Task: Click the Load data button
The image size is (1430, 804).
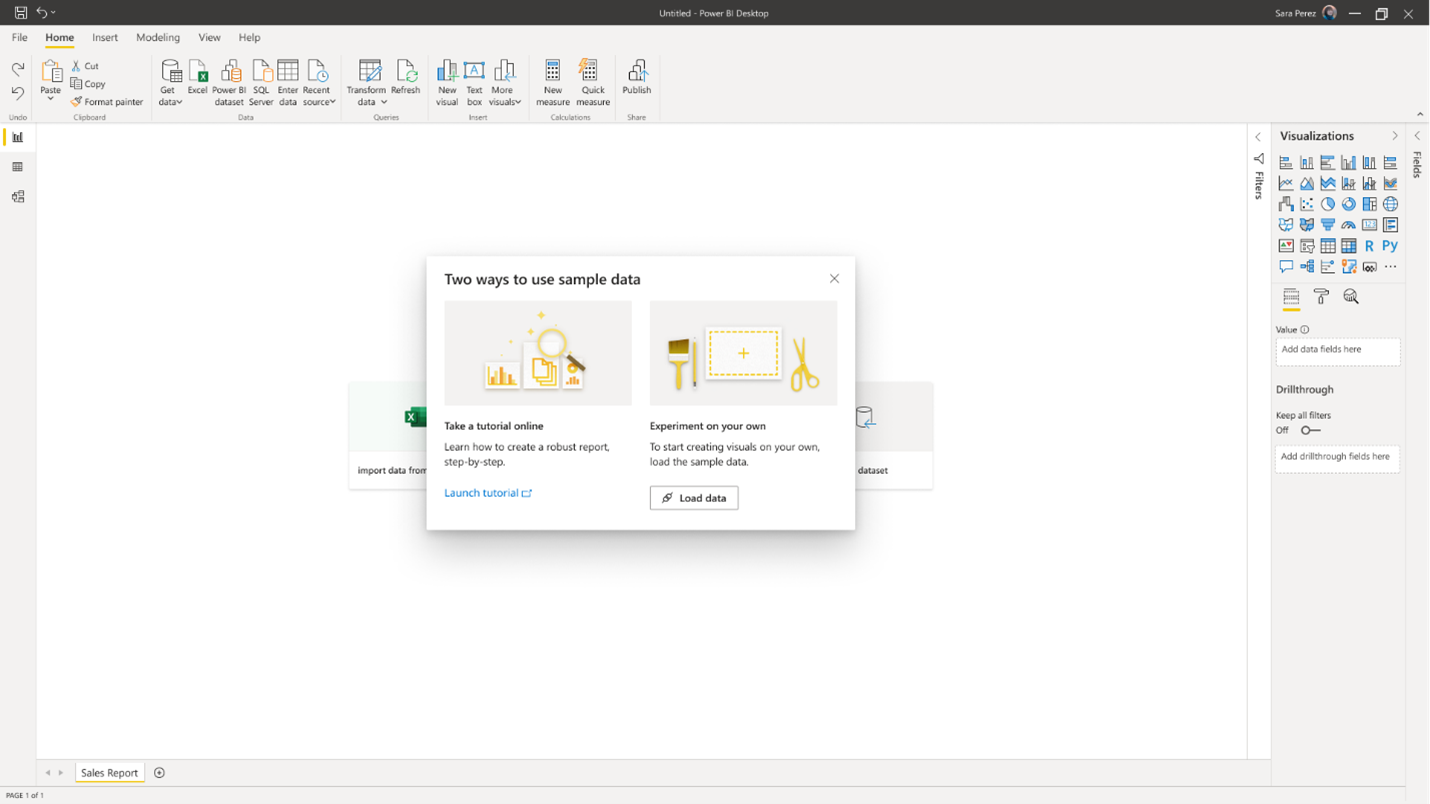Action: pos(694,498)
